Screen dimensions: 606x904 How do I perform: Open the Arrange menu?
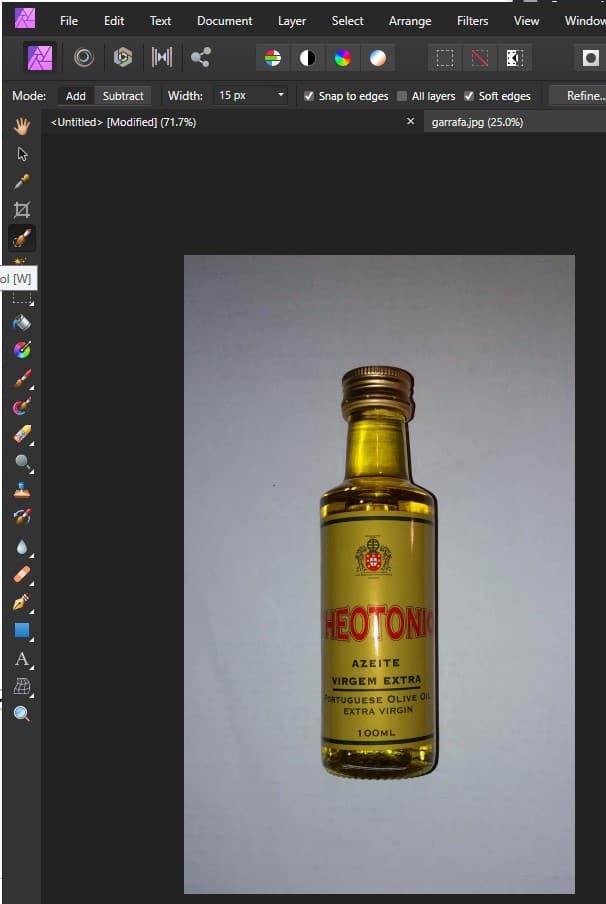click(410, 21)
